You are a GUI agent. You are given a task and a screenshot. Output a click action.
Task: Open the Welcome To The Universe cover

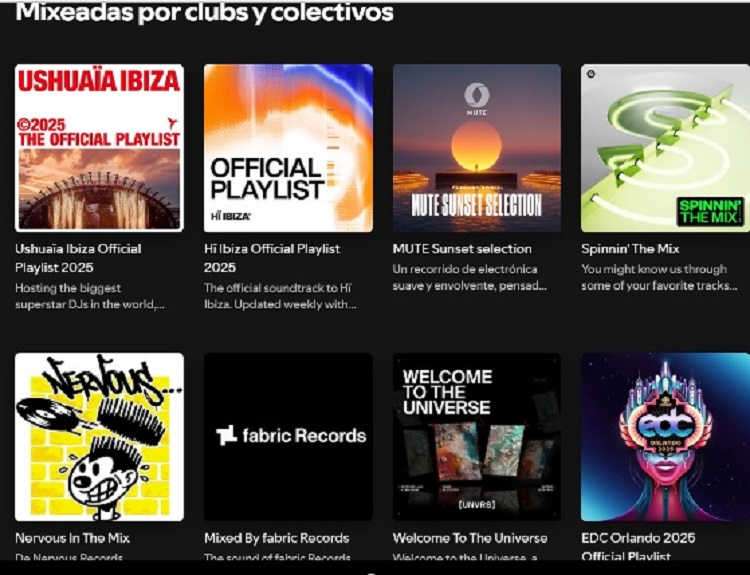tap(477, 437)
